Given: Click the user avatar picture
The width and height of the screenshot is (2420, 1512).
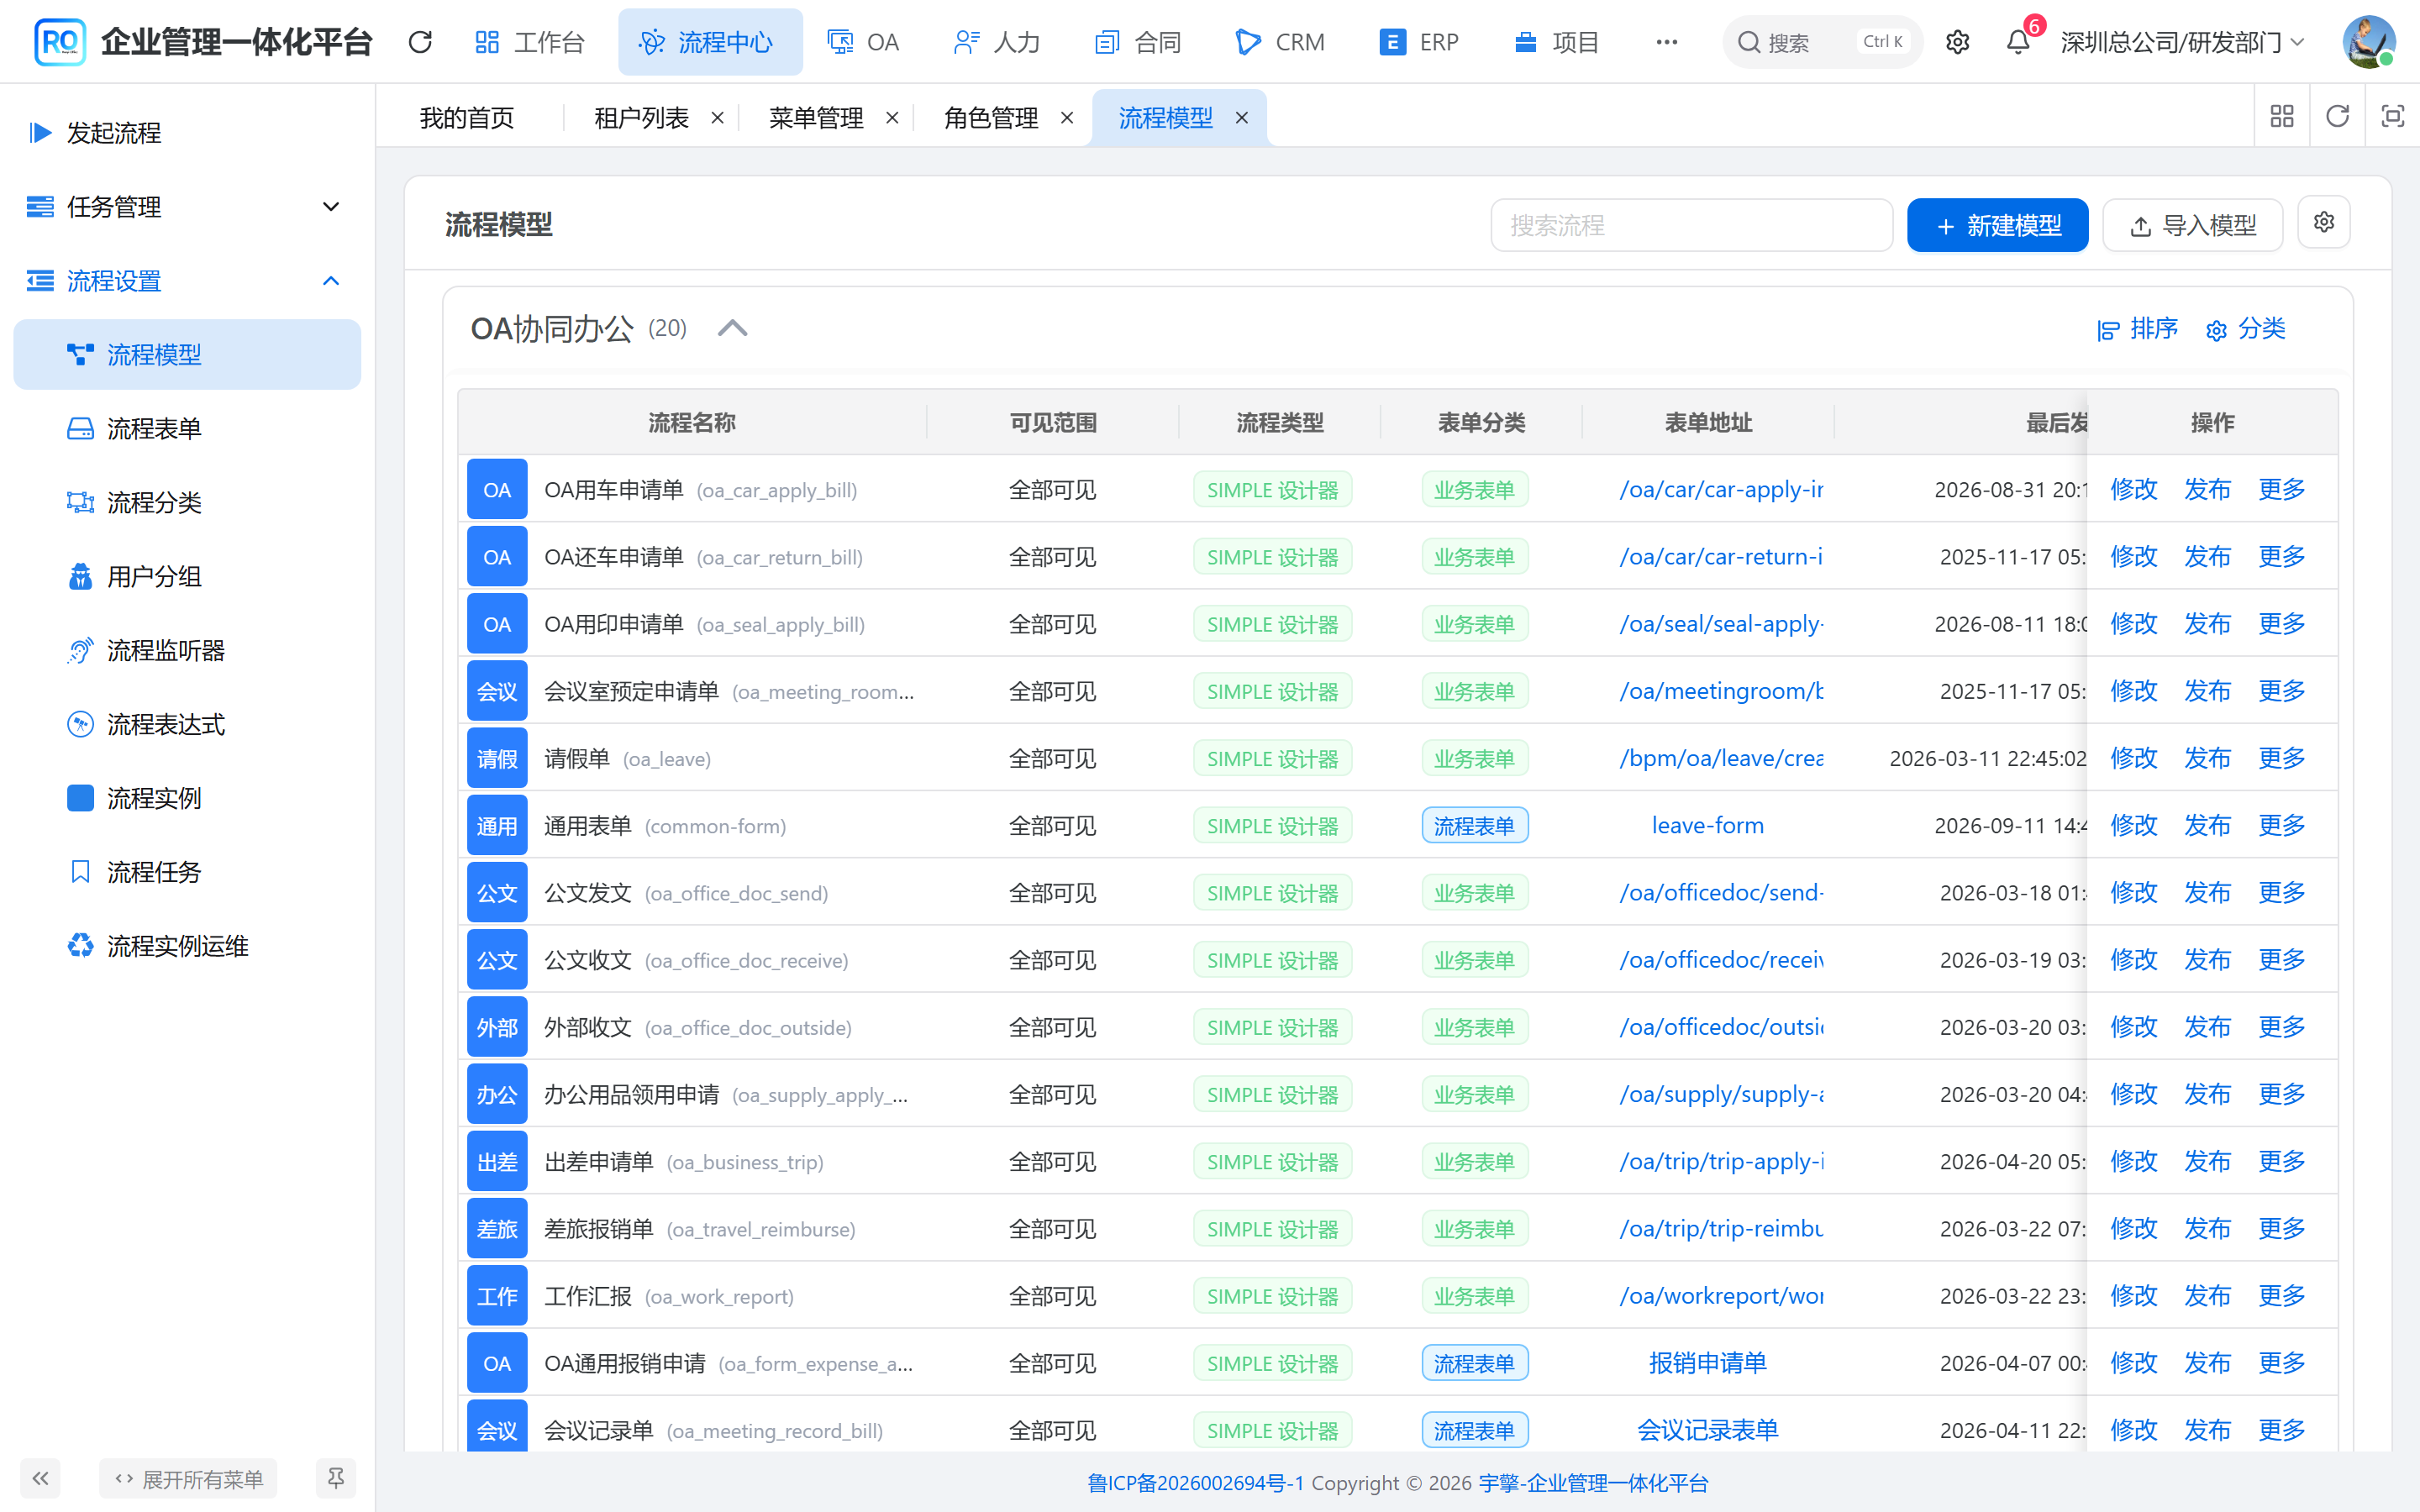Looking at the screenshot, I should (x=2368, y=42).
